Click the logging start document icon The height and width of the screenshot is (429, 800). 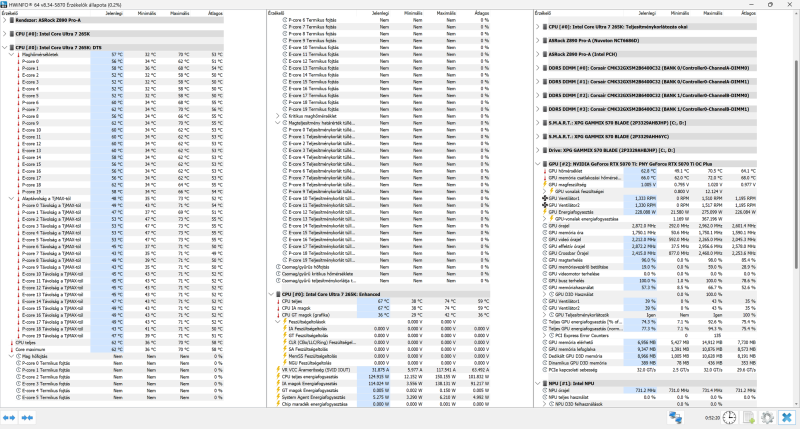748,418
